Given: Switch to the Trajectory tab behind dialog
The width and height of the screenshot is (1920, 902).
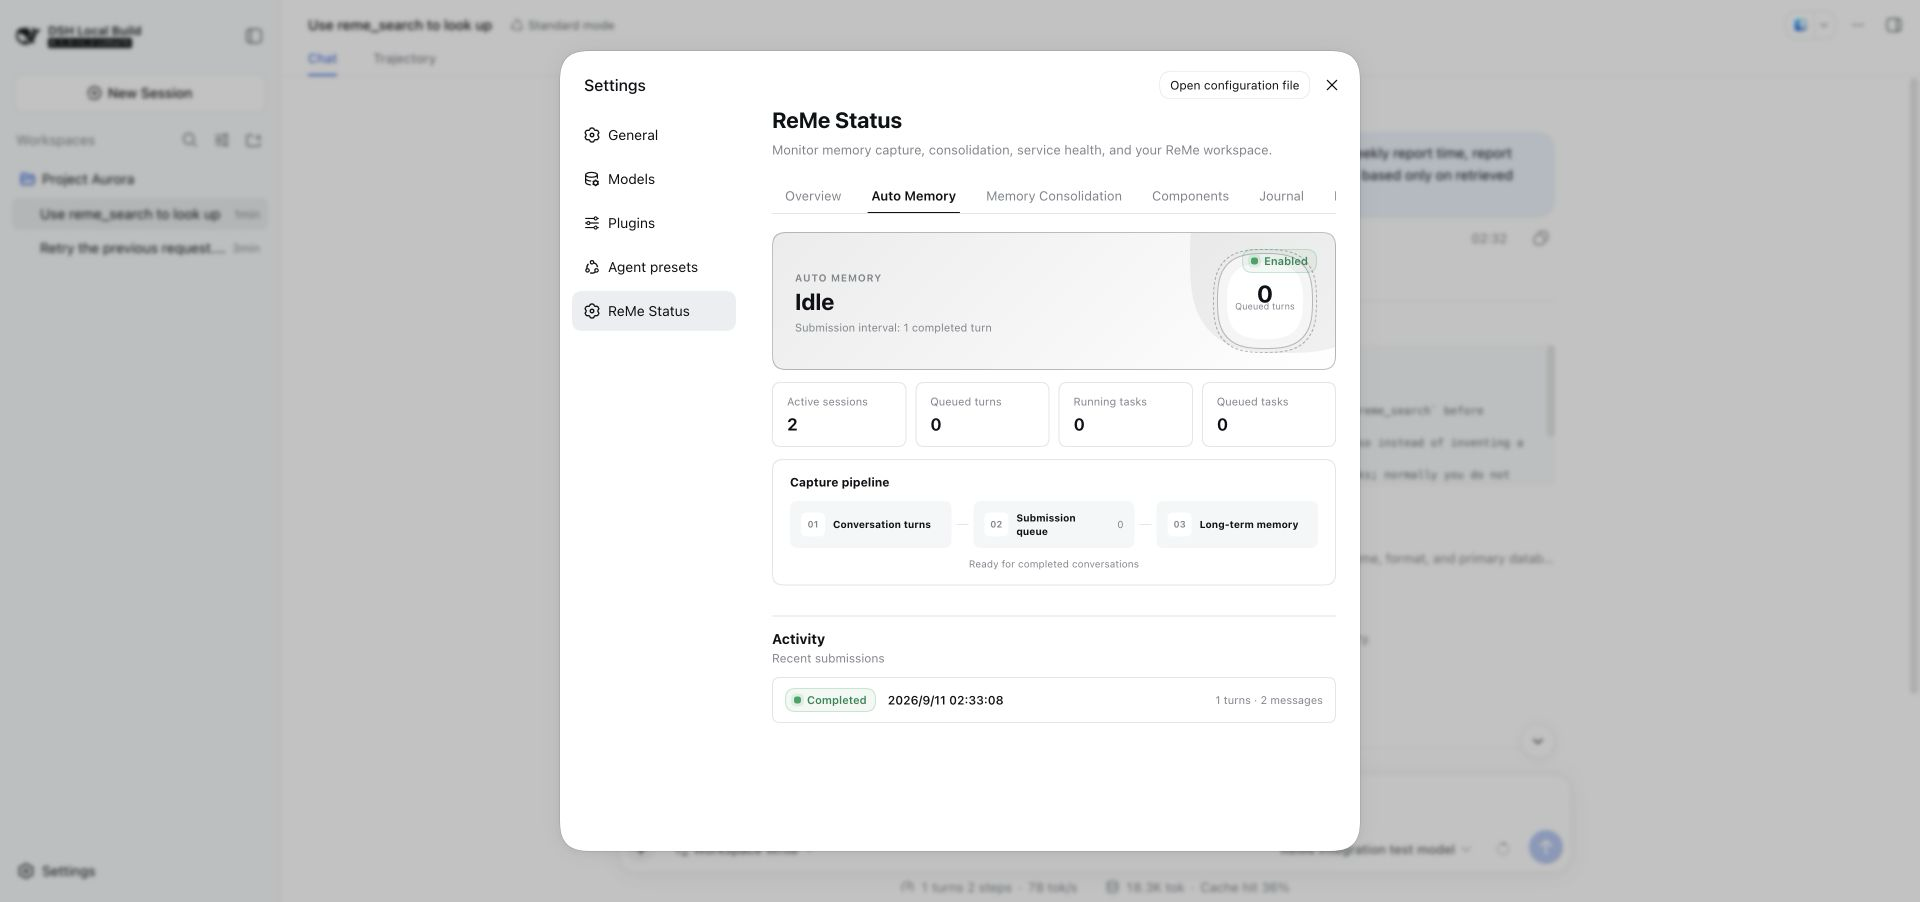Looking at the screenshot, I should pos(404,58).
